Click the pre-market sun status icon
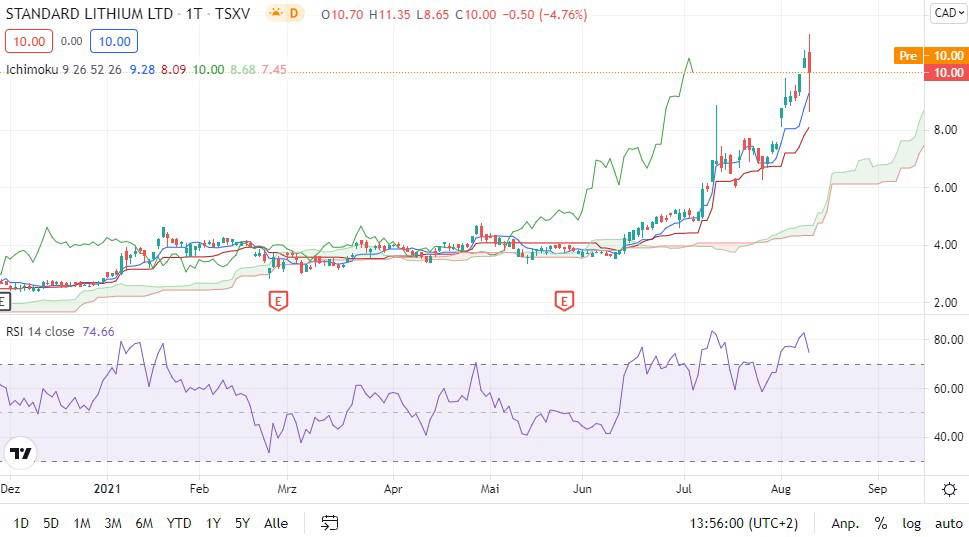Screen dimensions: 969x537 click(x=276, y=13)
